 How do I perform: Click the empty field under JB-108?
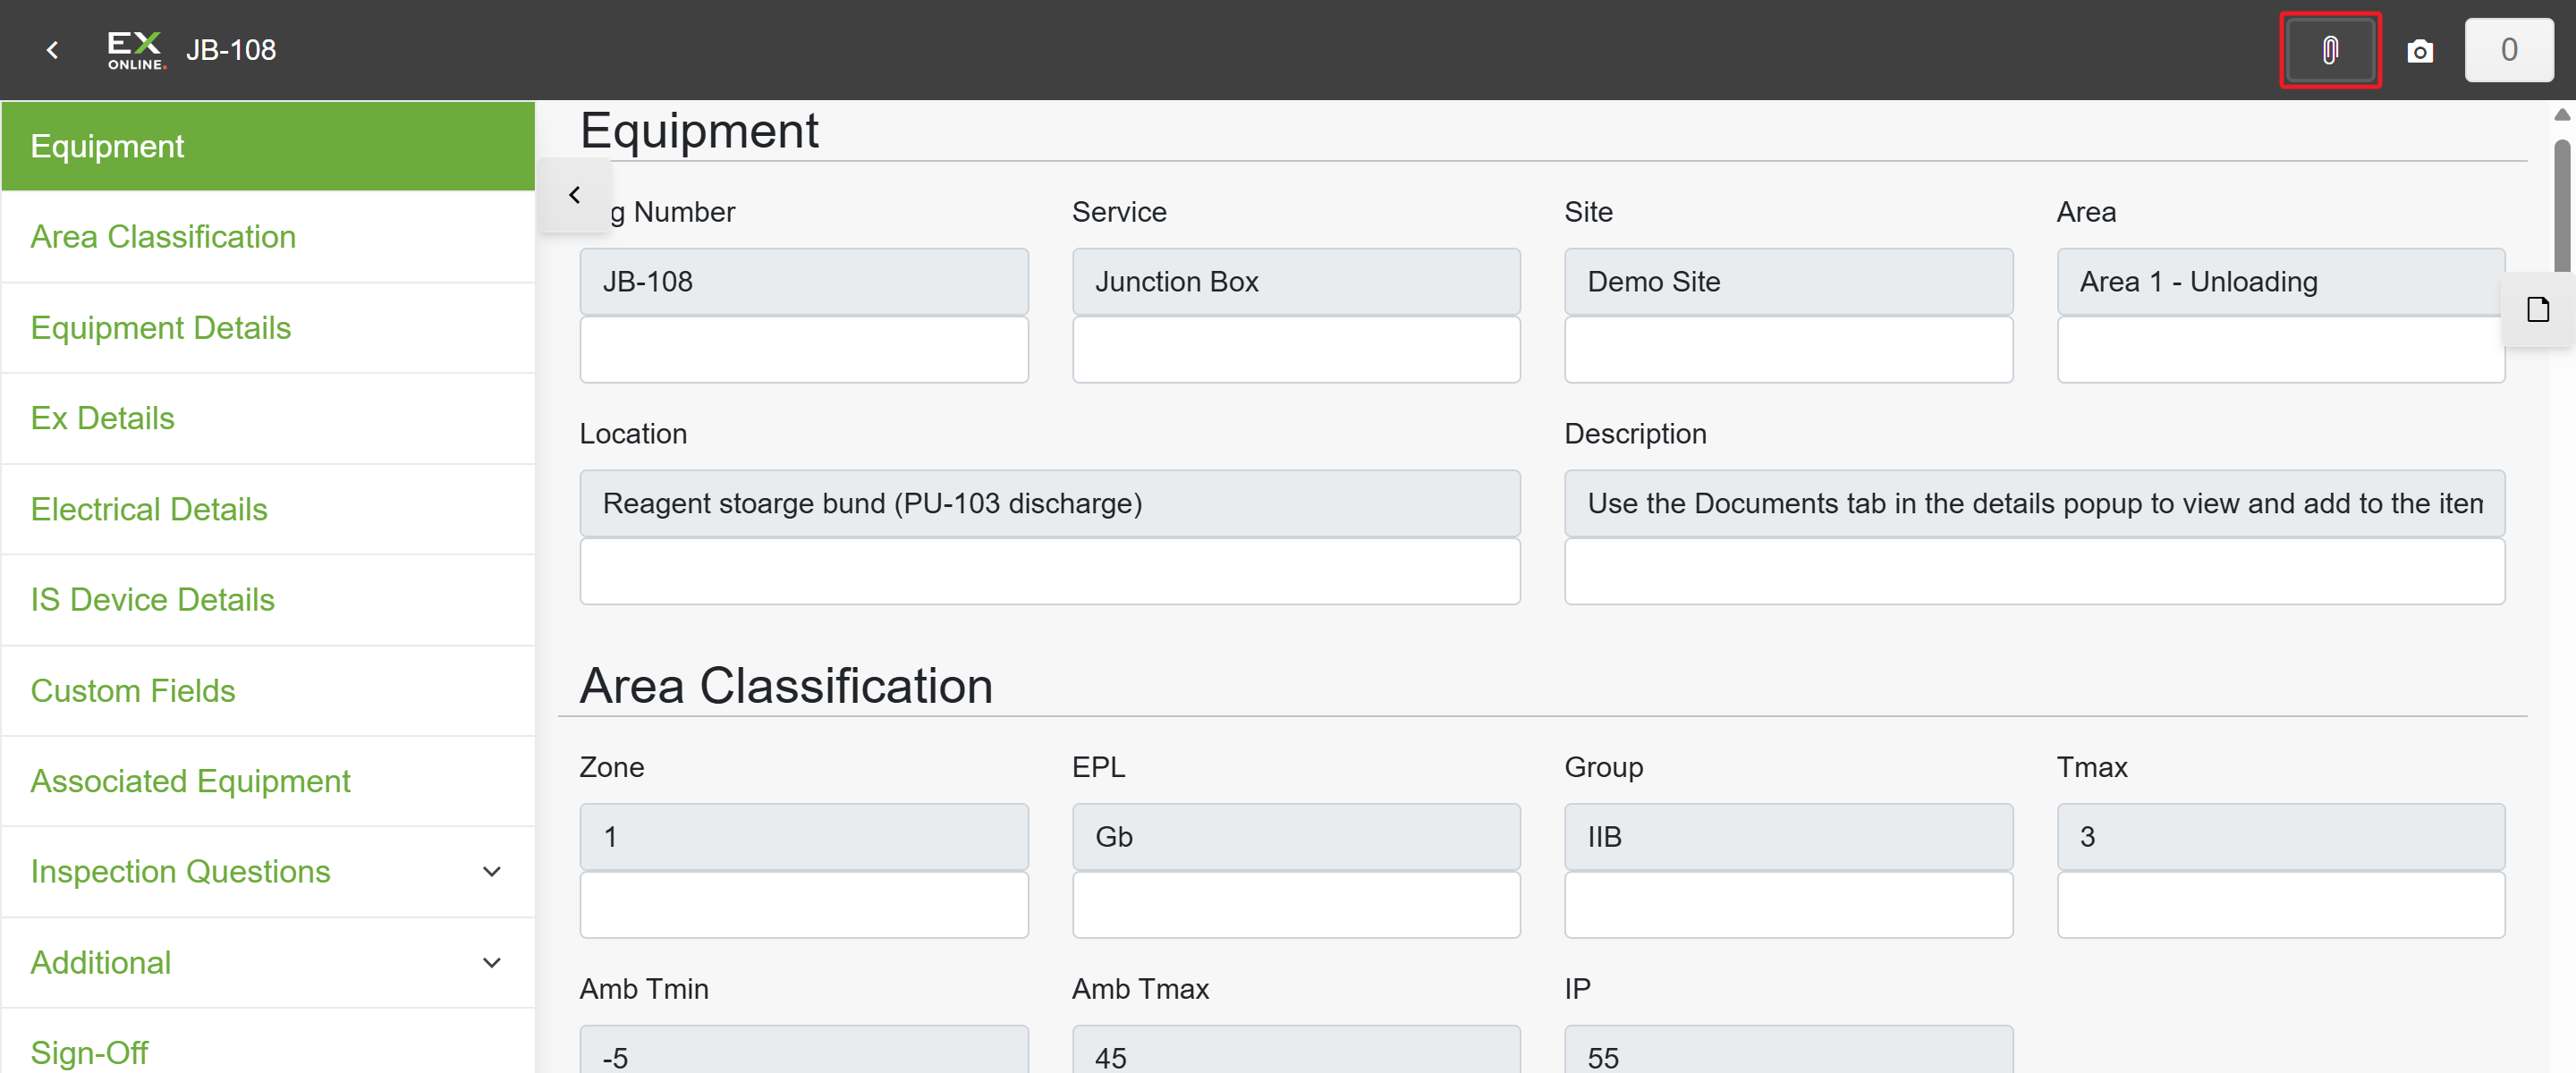pyautogui.click(x=804, y=350)
